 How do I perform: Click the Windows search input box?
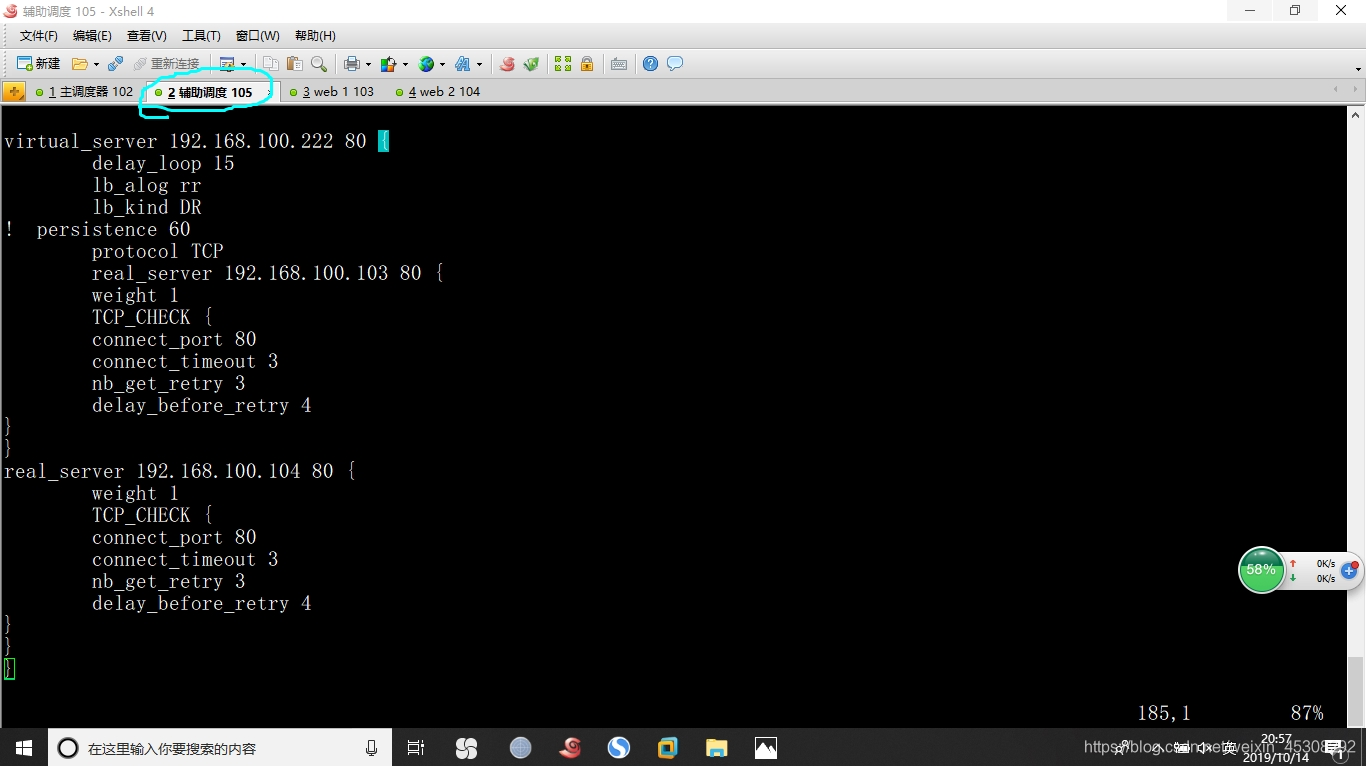pos(220,748)
